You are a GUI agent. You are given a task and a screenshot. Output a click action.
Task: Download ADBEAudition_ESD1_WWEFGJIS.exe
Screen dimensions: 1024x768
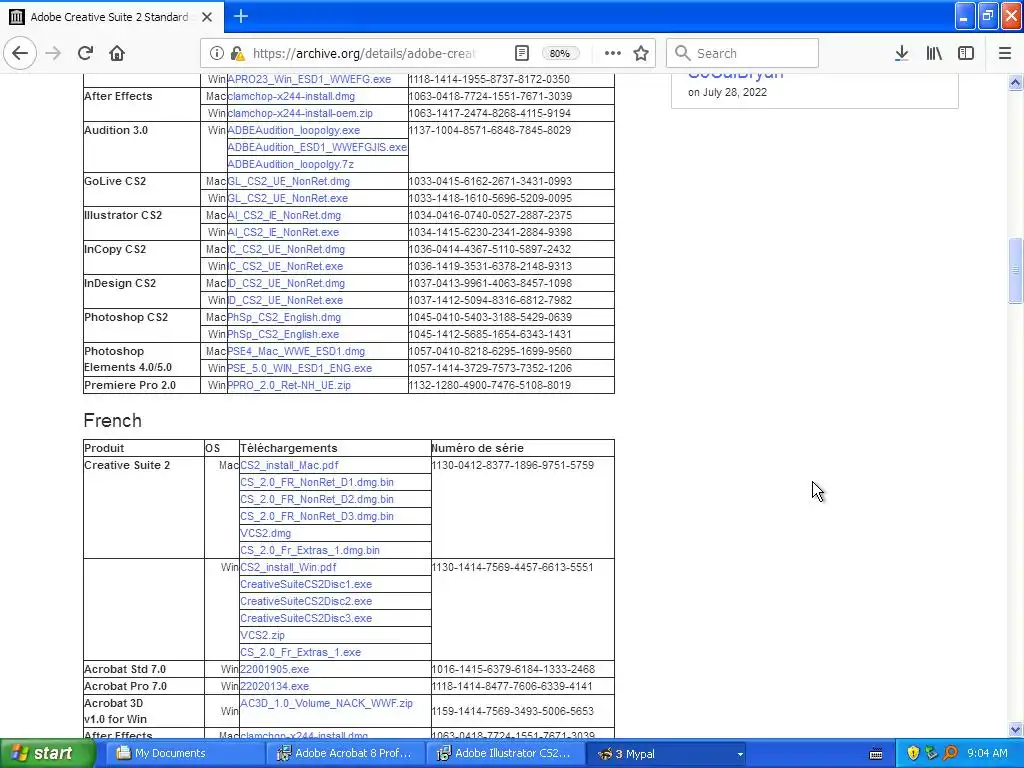pos(317,147)
